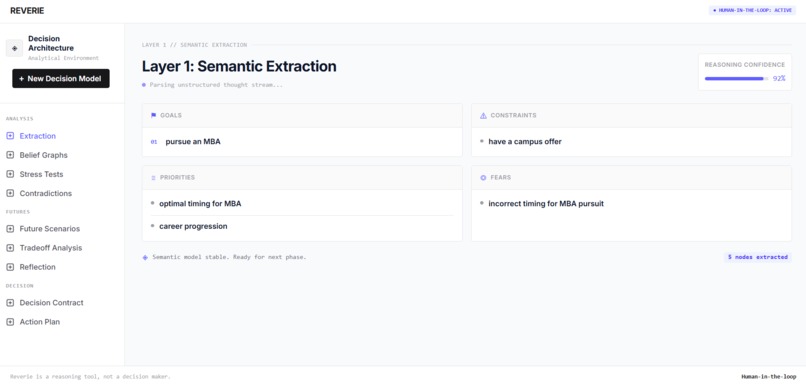This screenshot has width=806, height=384.
Task: Click the FEARS card header label
Action: point(500,178)
